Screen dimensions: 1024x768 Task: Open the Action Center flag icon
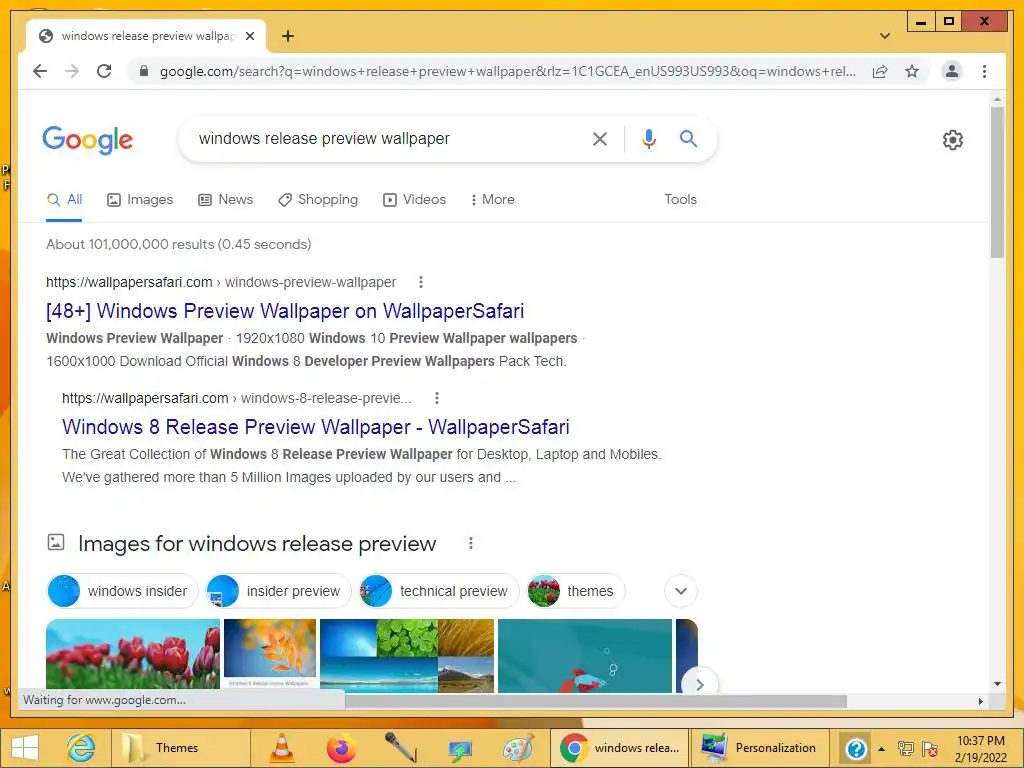tap(930, 748)
